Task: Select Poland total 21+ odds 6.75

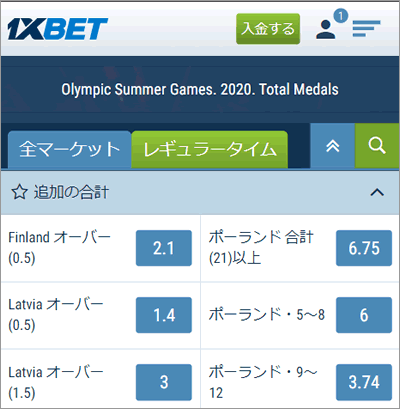Action: 364,248
